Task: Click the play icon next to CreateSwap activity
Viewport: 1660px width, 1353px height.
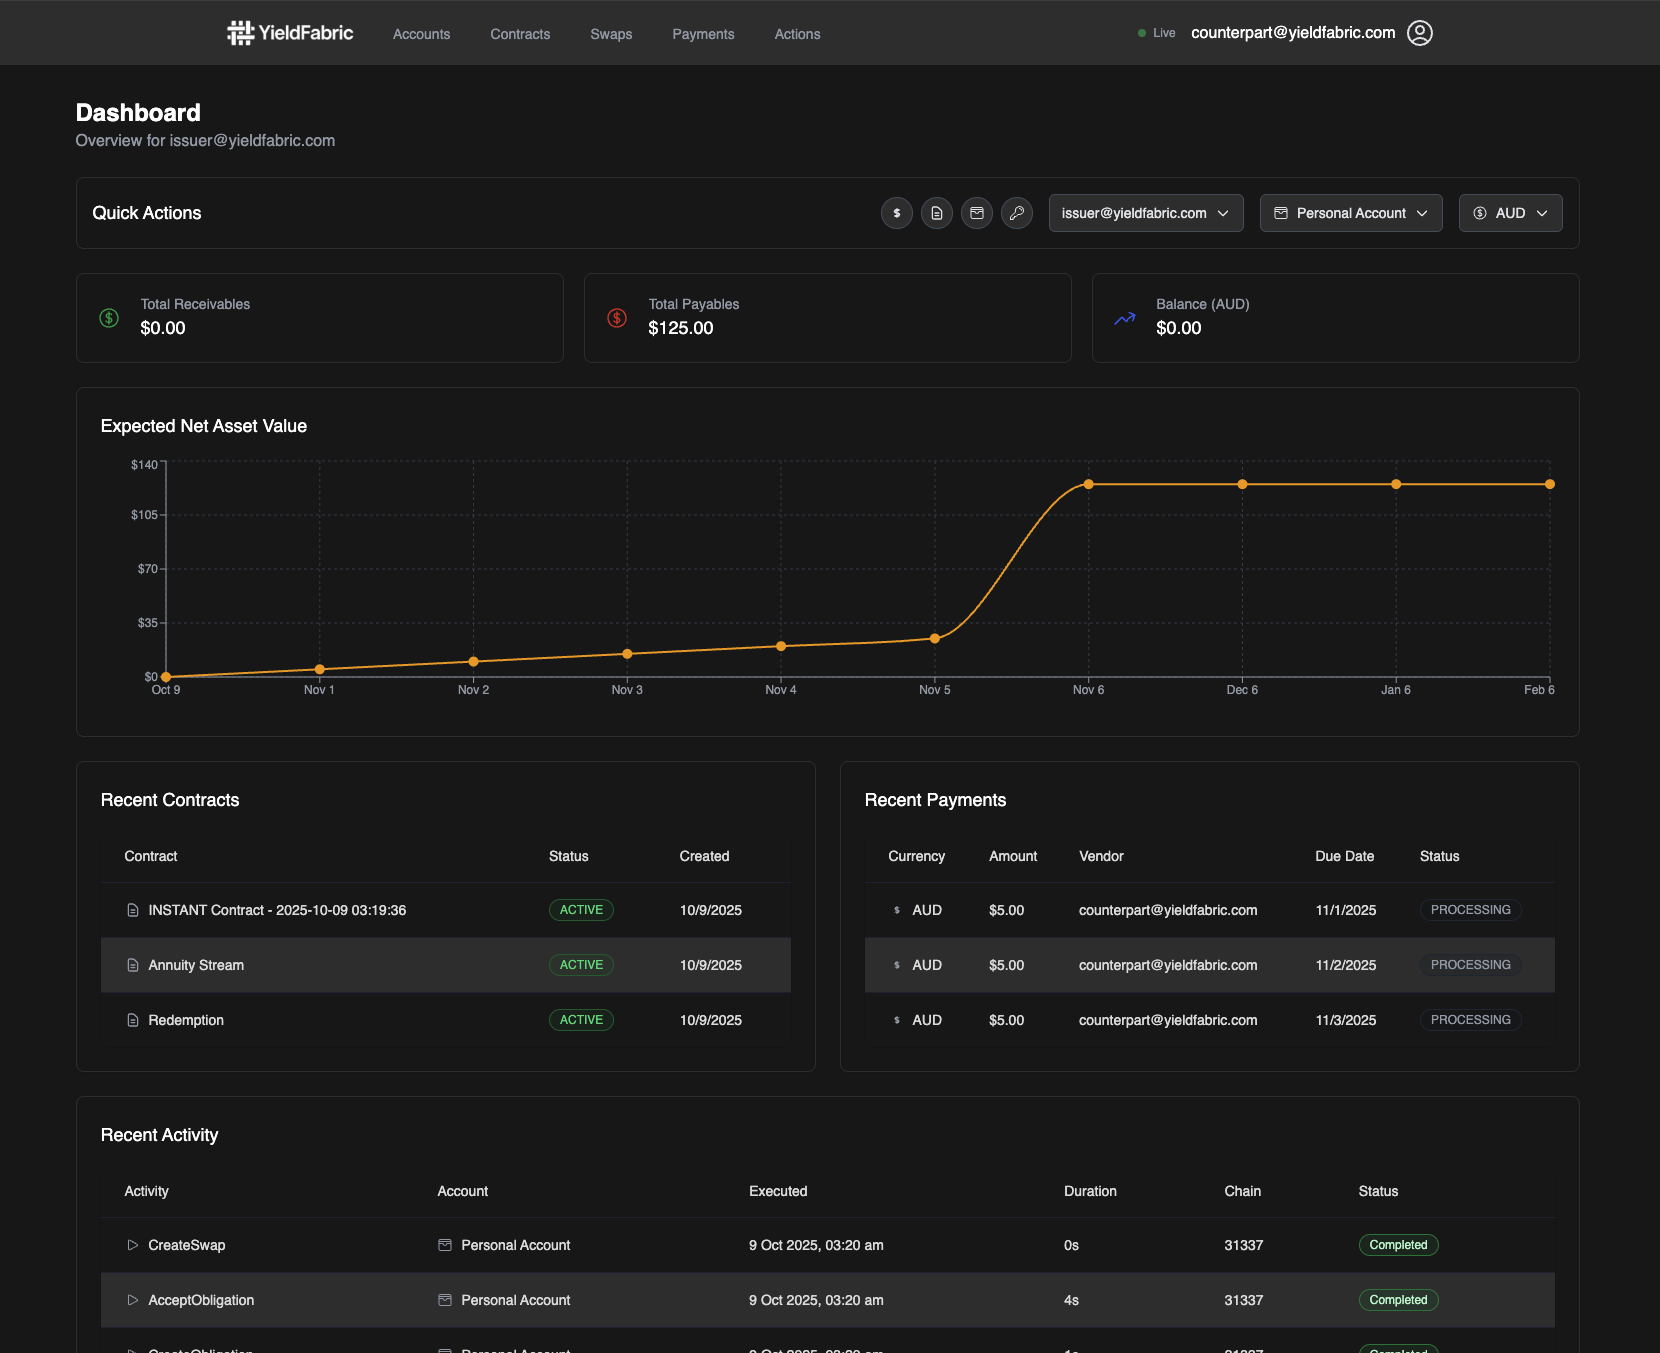Action: [133, 1245]
